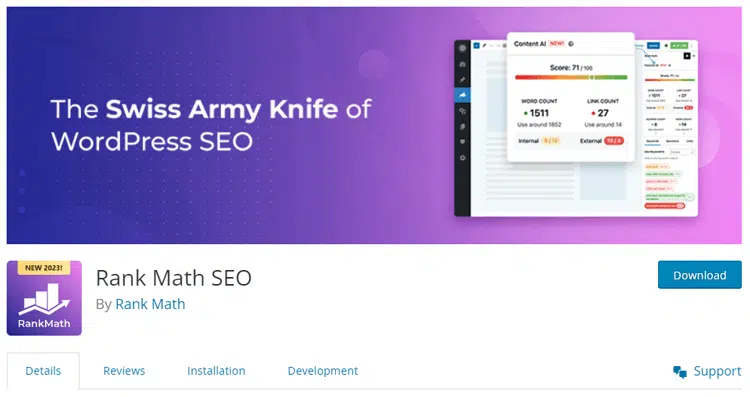
Task: Open the Installation tab
Action: tap(216, 371)
